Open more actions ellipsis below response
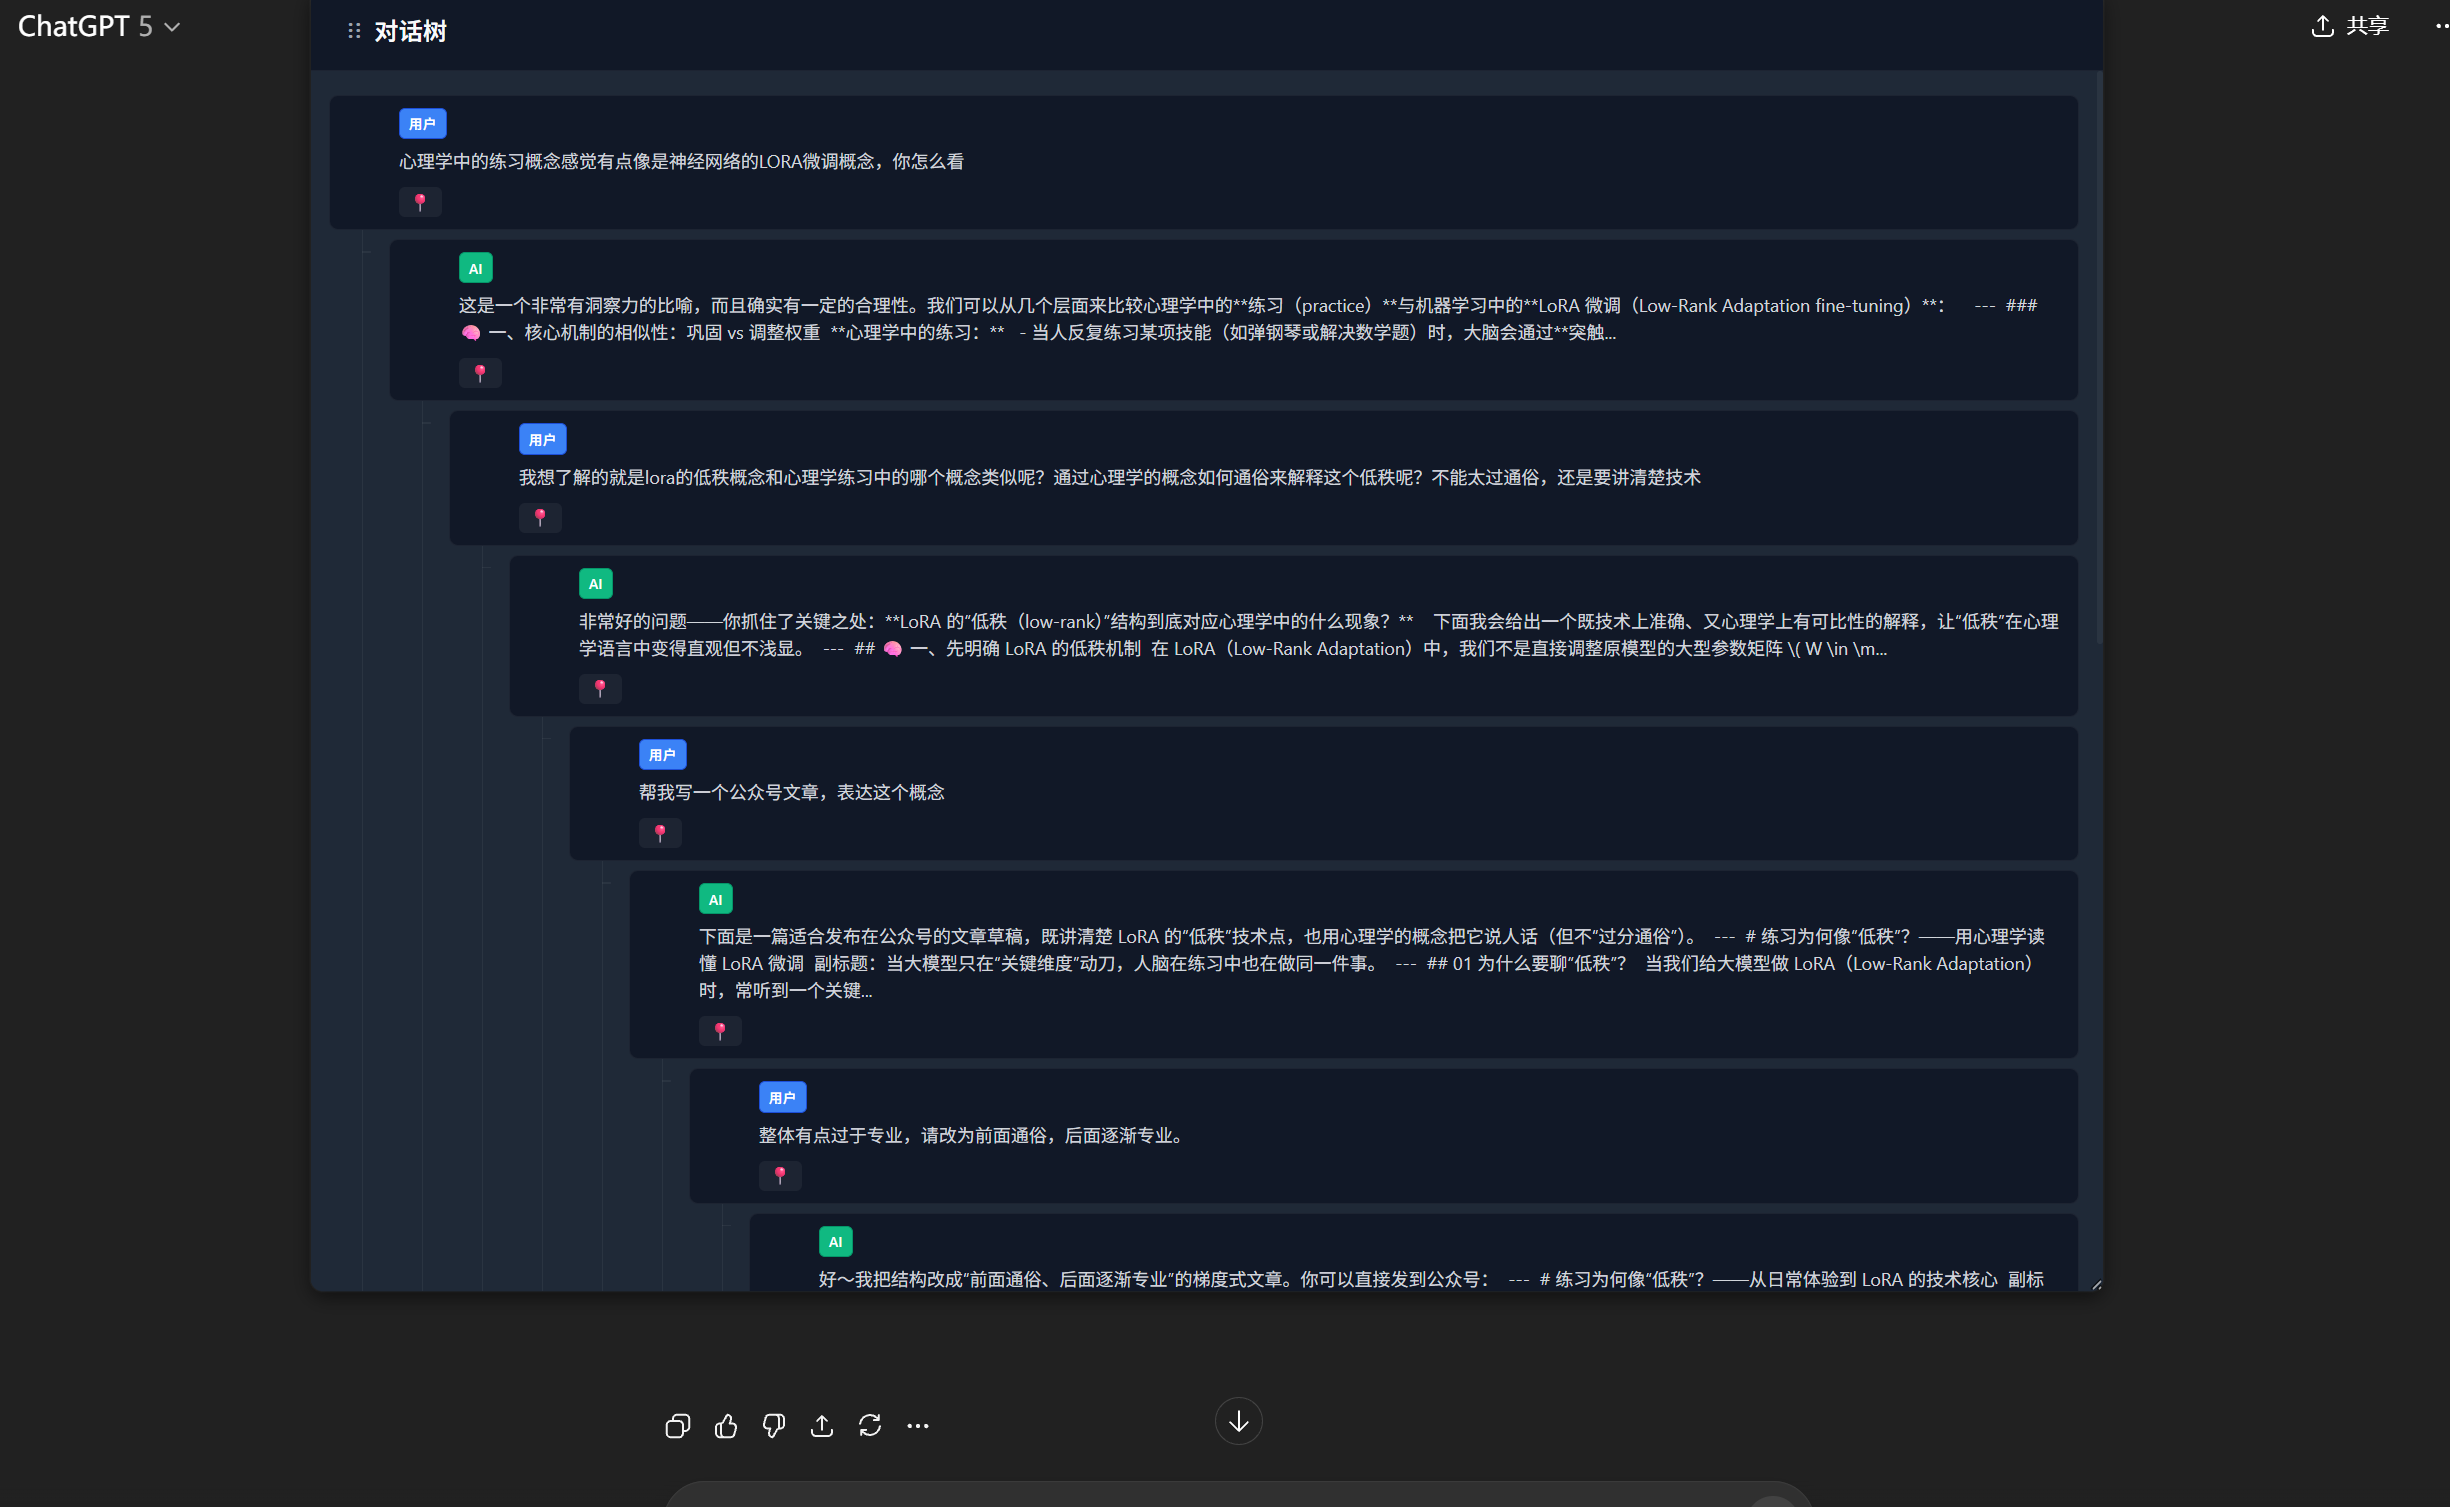 point(918,1426)
